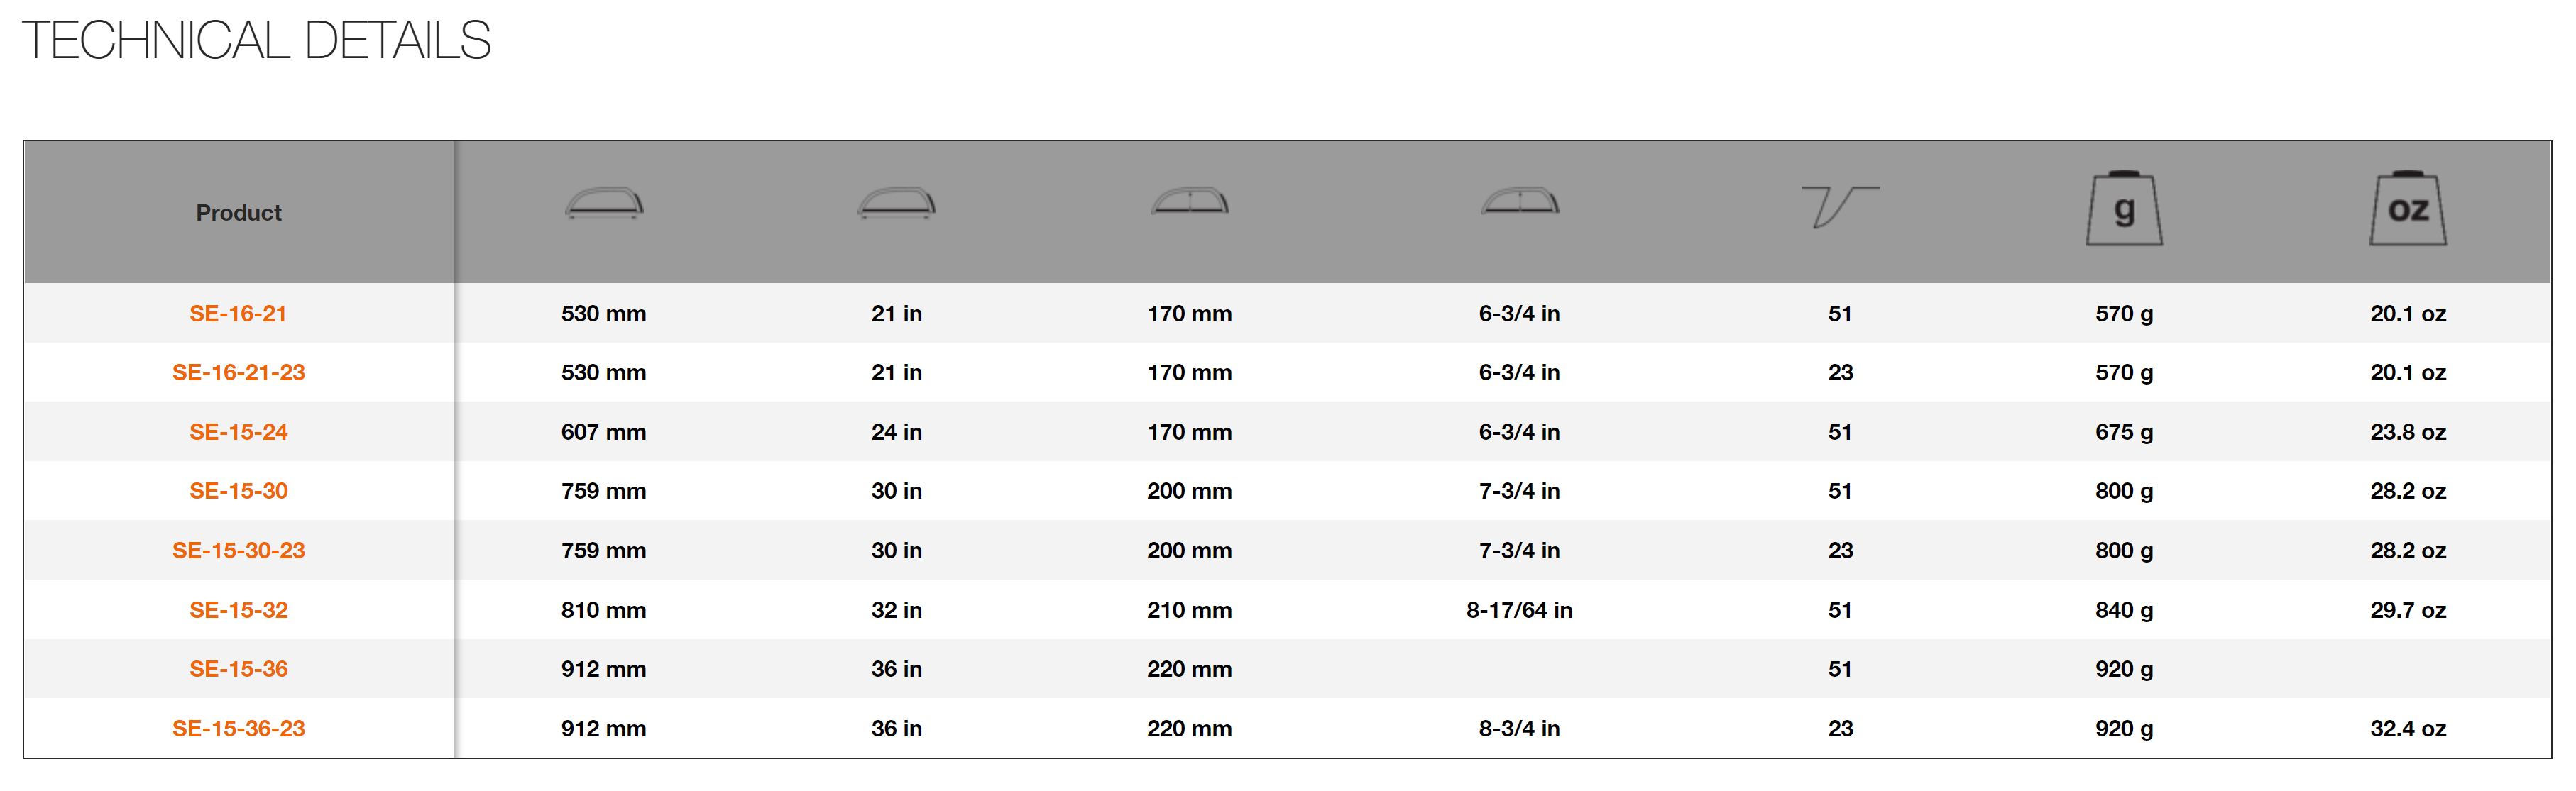Click the bow height in mm icon

1190,202
